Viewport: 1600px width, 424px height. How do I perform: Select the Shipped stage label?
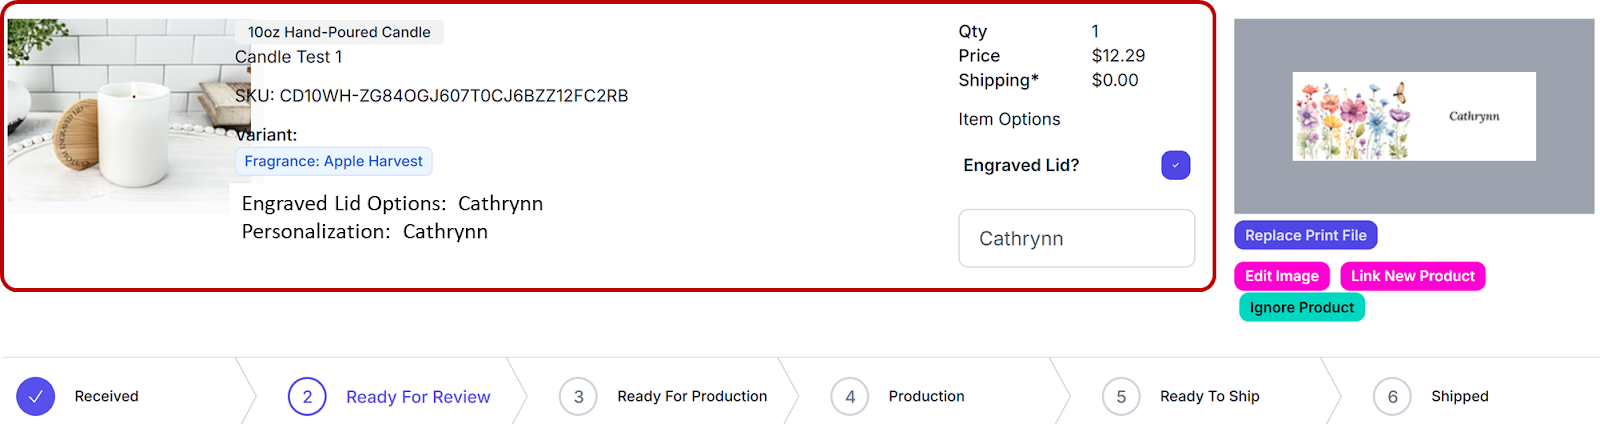pos(1459,397)
